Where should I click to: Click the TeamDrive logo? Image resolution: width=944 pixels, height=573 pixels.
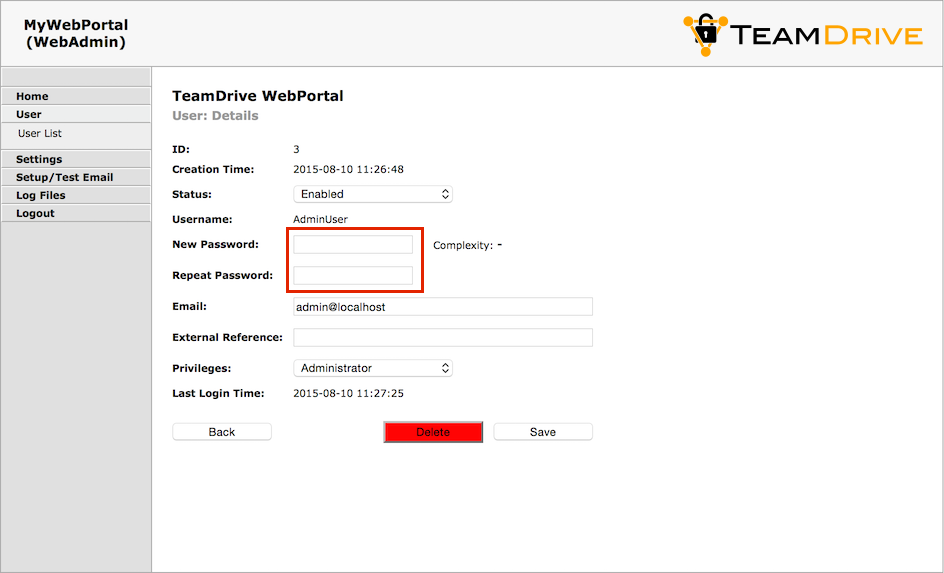(x=803, y=36)
